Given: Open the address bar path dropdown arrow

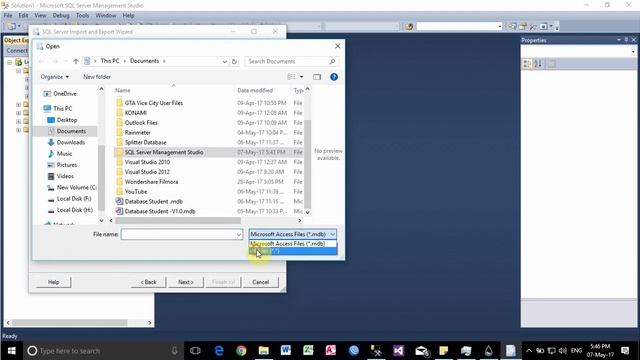Looking at the screenshot, I should pyautogui.click(x=224, y=61).
